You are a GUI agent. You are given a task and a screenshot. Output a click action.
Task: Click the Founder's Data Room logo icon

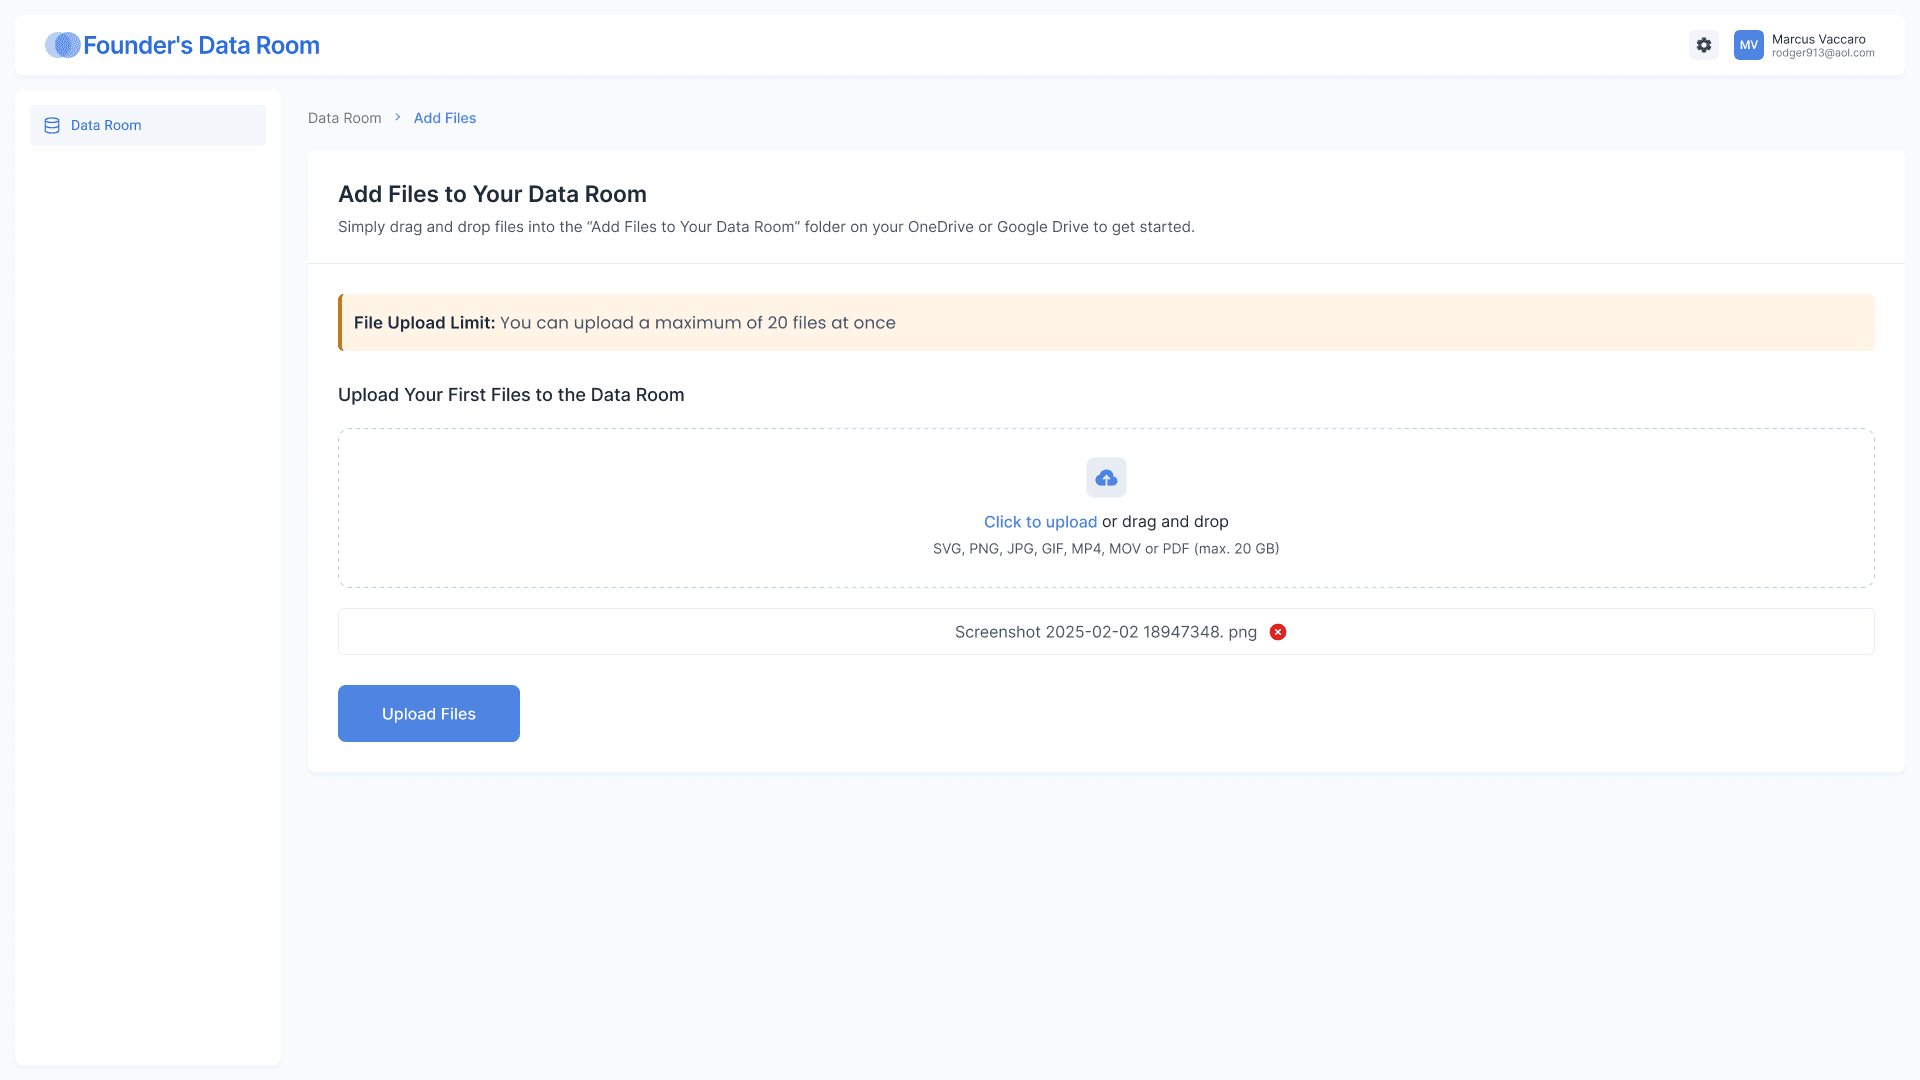pyautogui.click(x=62, y=45)
